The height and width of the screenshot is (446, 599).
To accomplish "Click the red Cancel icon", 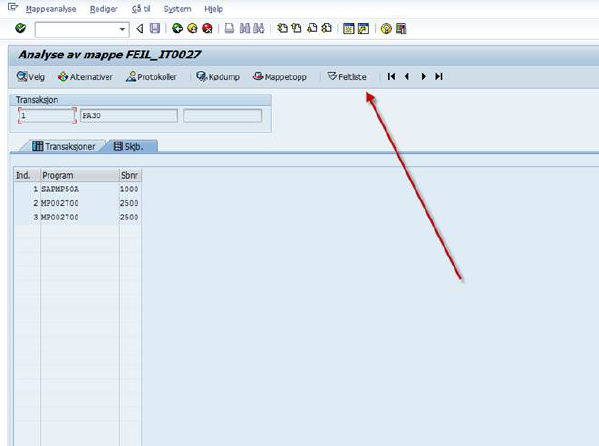I will tap(207, 28).
